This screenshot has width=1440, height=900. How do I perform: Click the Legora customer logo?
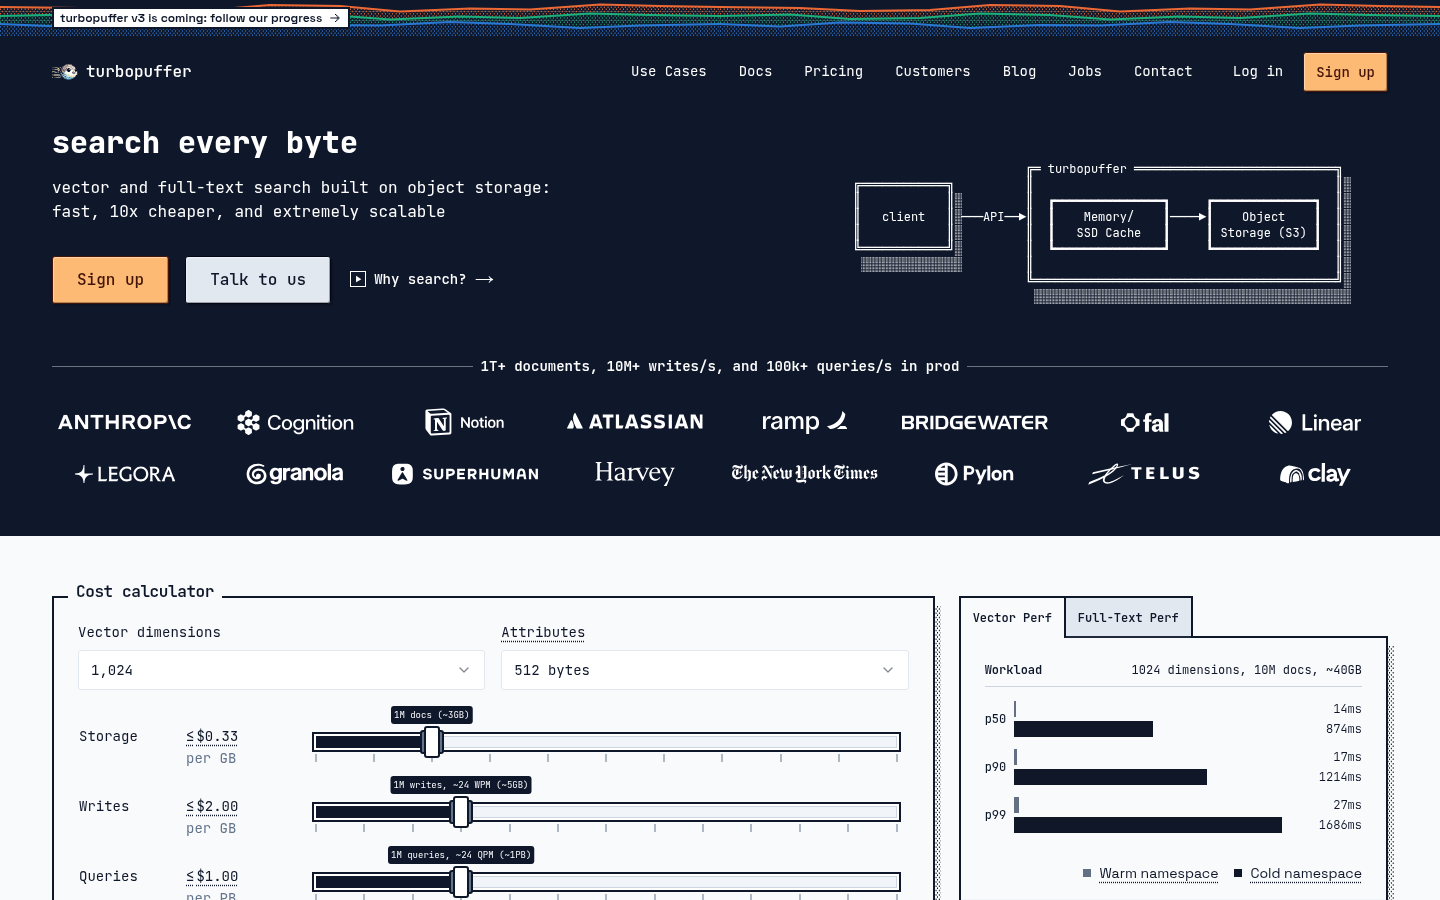pos(125,474)
